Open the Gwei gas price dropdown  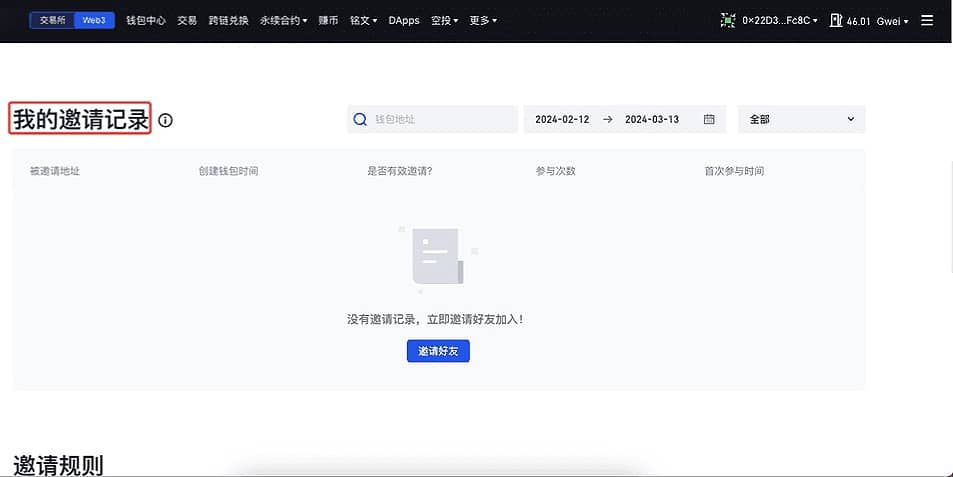(x=891, y=20)
